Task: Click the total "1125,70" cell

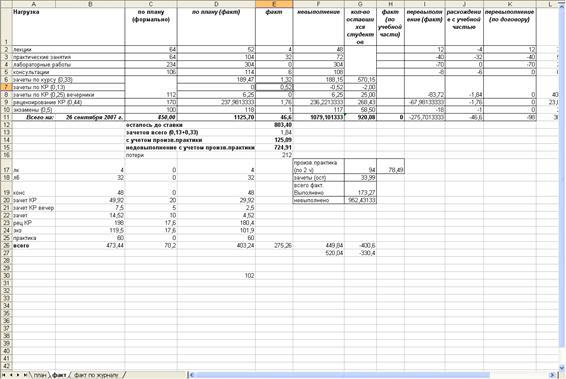Action: click(x=216, y=117)
